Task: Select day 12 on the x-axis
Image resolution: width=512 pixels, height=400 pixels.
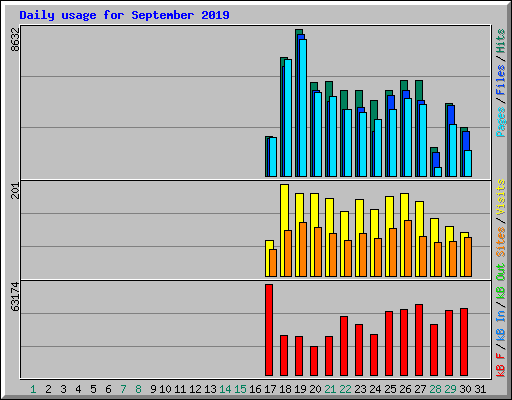Action: coord(195,389)
